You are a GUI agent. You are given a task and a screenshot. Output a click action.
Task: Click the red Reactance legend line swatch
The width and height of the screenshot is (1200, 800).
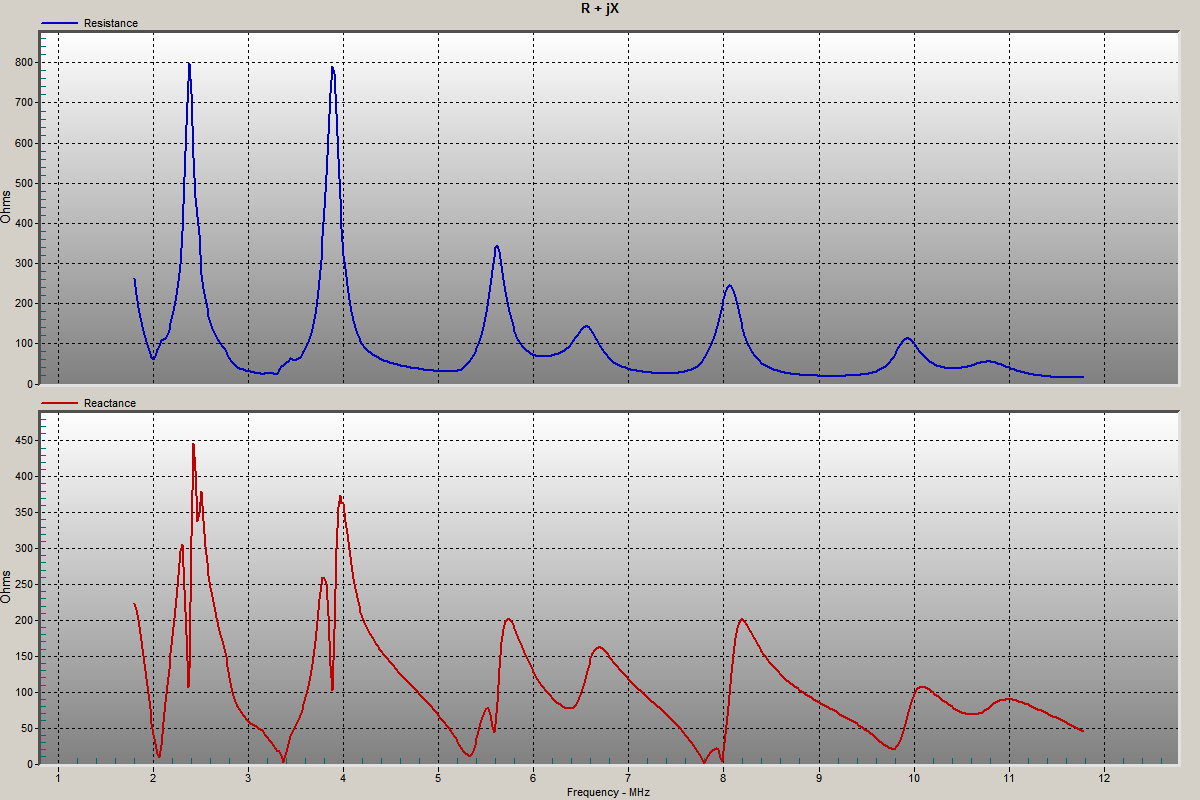pyautogui.click(x=60, y=404)
